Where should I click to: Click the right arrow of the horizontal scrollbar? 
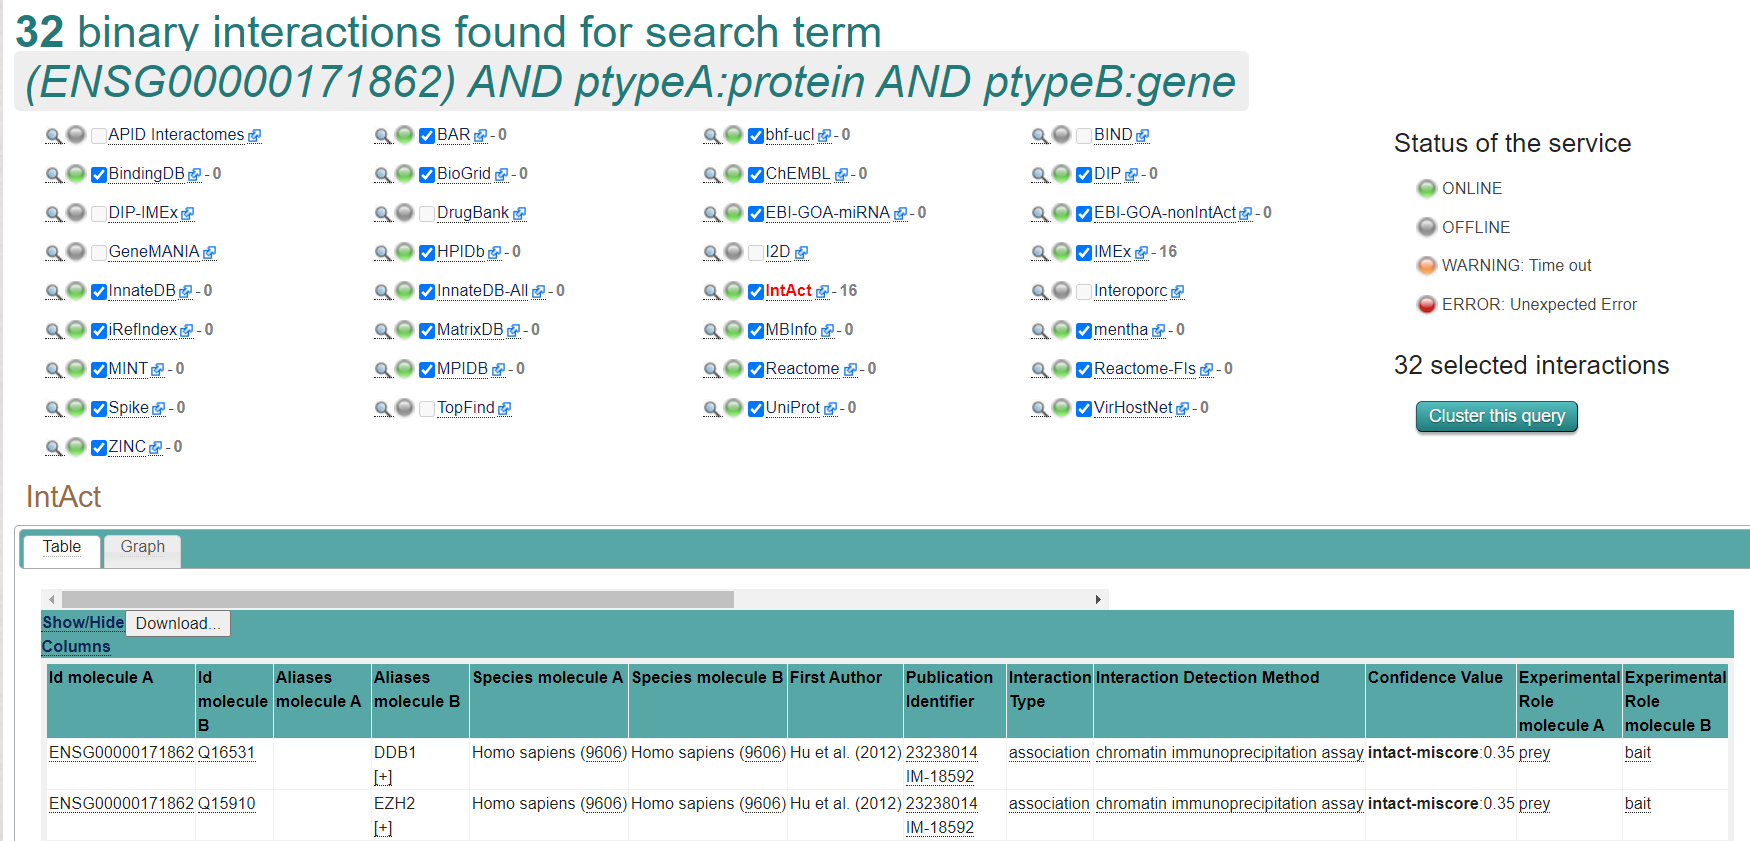[x=1098, y=599]
